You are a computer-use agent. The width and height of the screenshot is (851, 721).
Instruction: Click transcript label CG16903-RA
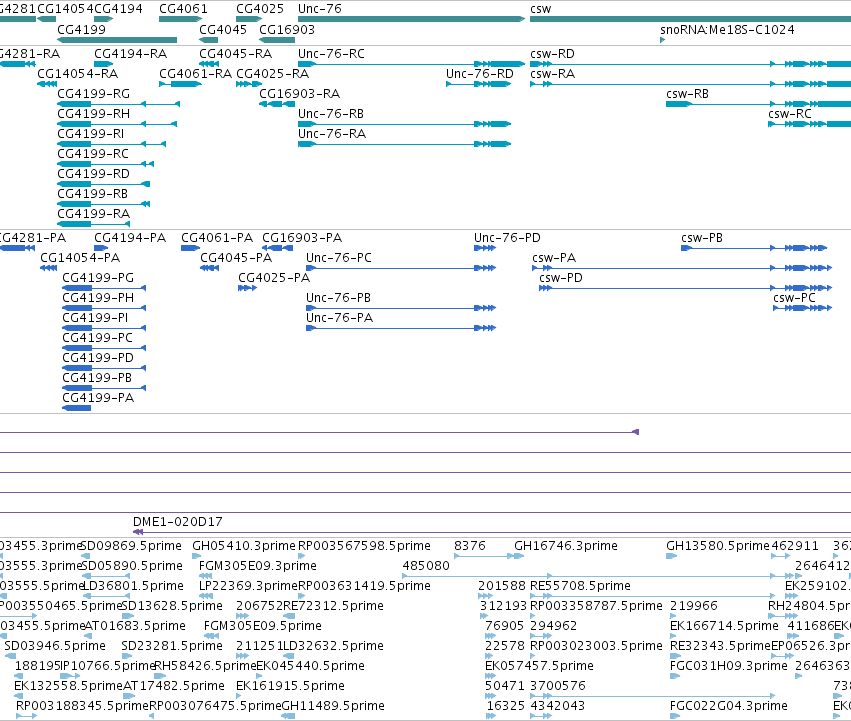[x=300, y=94]
